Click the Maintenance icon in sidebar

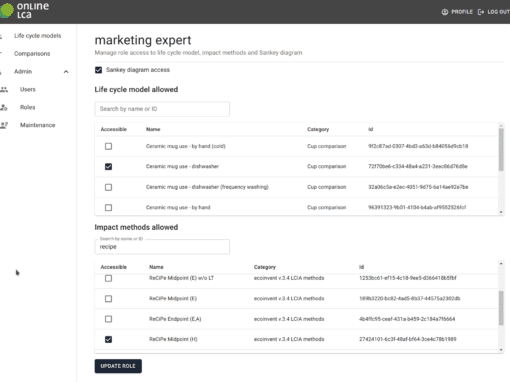[x=4, y=125]
